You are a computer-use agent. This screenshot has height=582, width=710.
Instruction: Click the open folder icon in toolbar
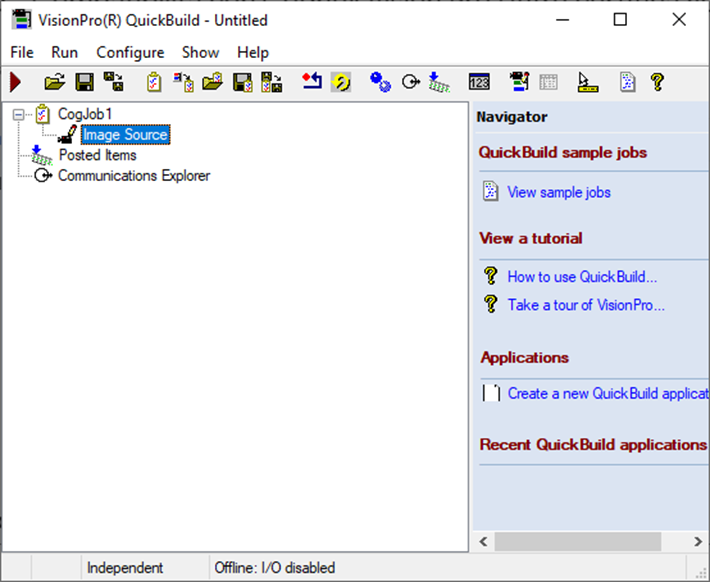pos(55,82)
